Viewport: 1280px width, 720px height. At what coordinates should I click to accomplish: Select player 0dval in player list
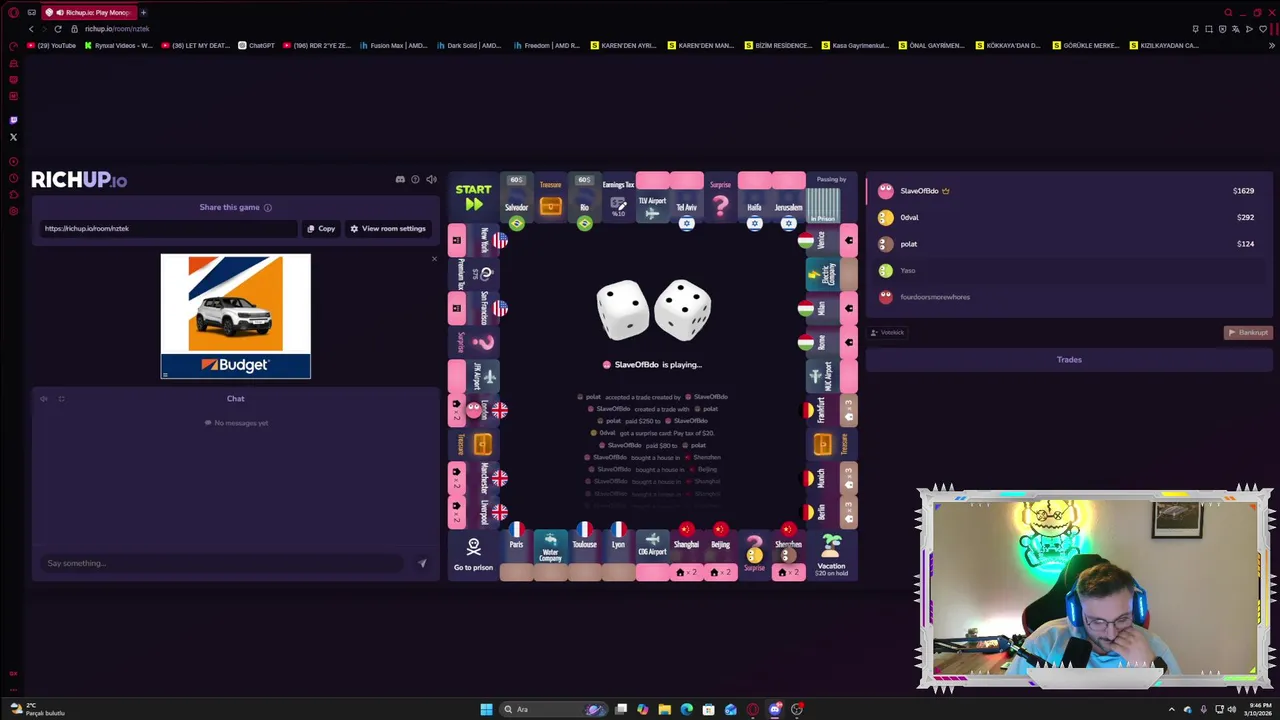pos(1067,217)
